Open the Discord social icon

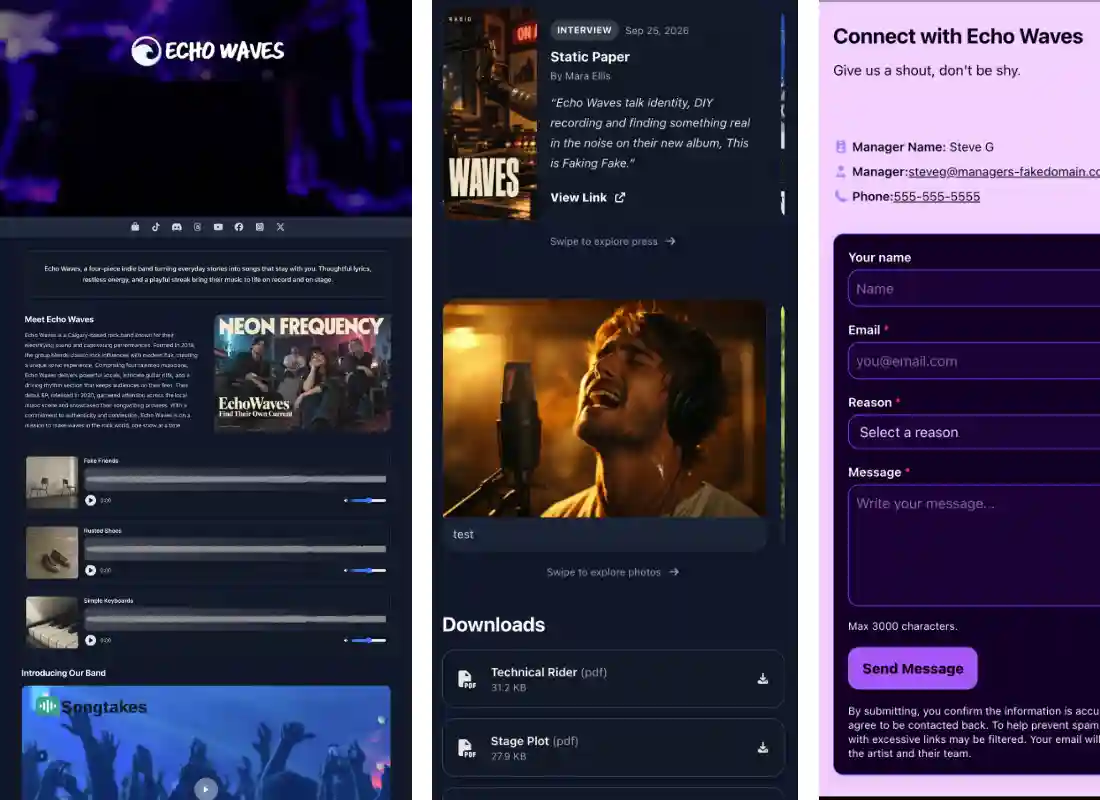tap(177, 227)
